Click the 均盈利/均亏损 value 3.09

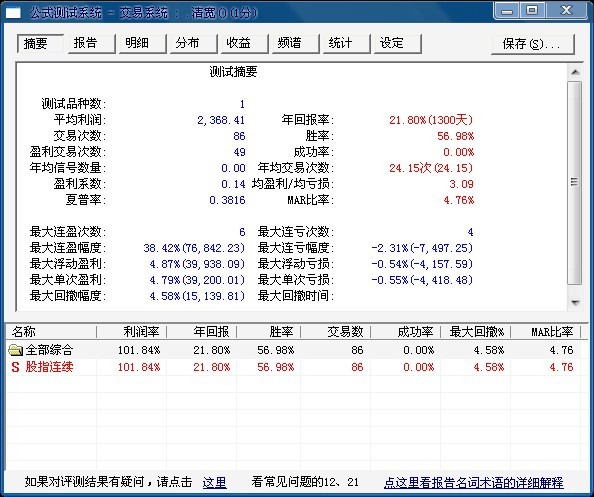click(x=461, y=184)
